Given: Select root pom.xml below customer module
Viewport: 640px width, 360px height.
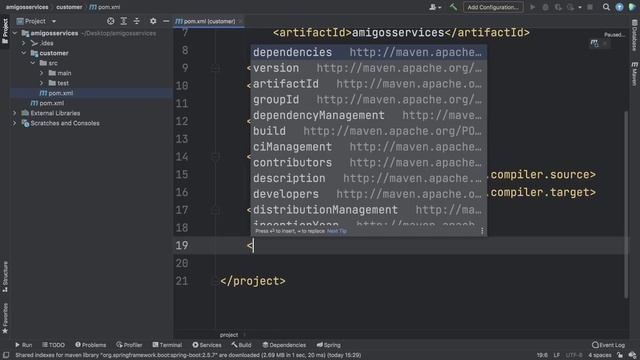Looking at the screenshot, I should point(47,103).
